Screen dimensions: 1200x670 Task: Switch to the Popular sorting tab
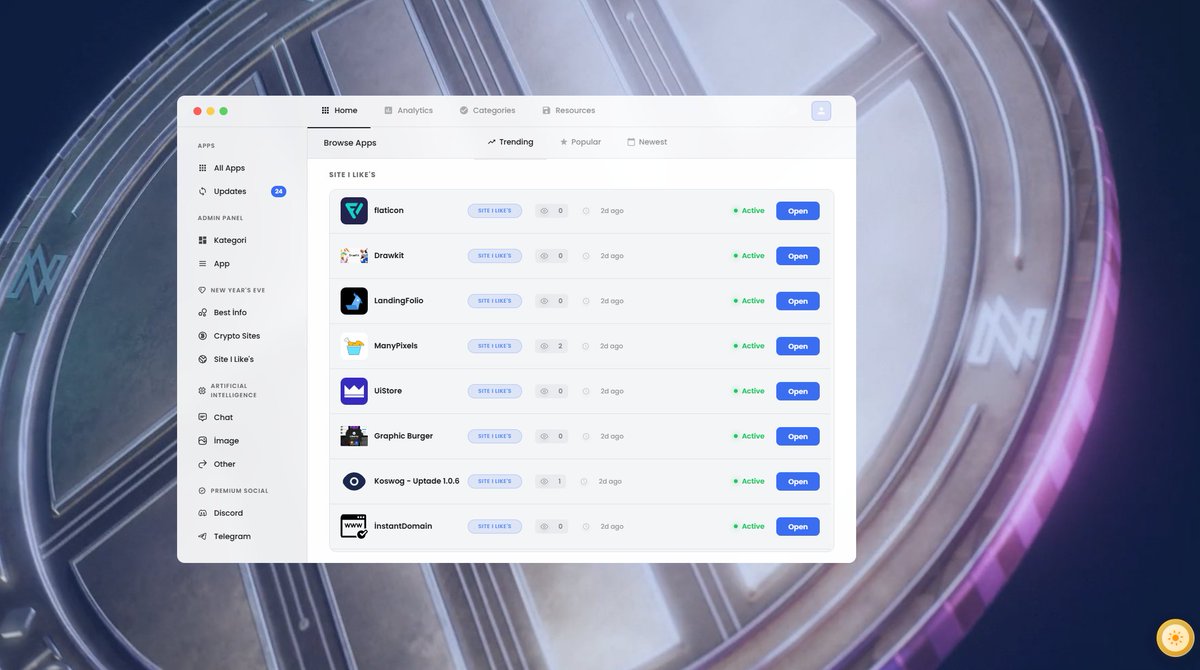tap(580, 141)
